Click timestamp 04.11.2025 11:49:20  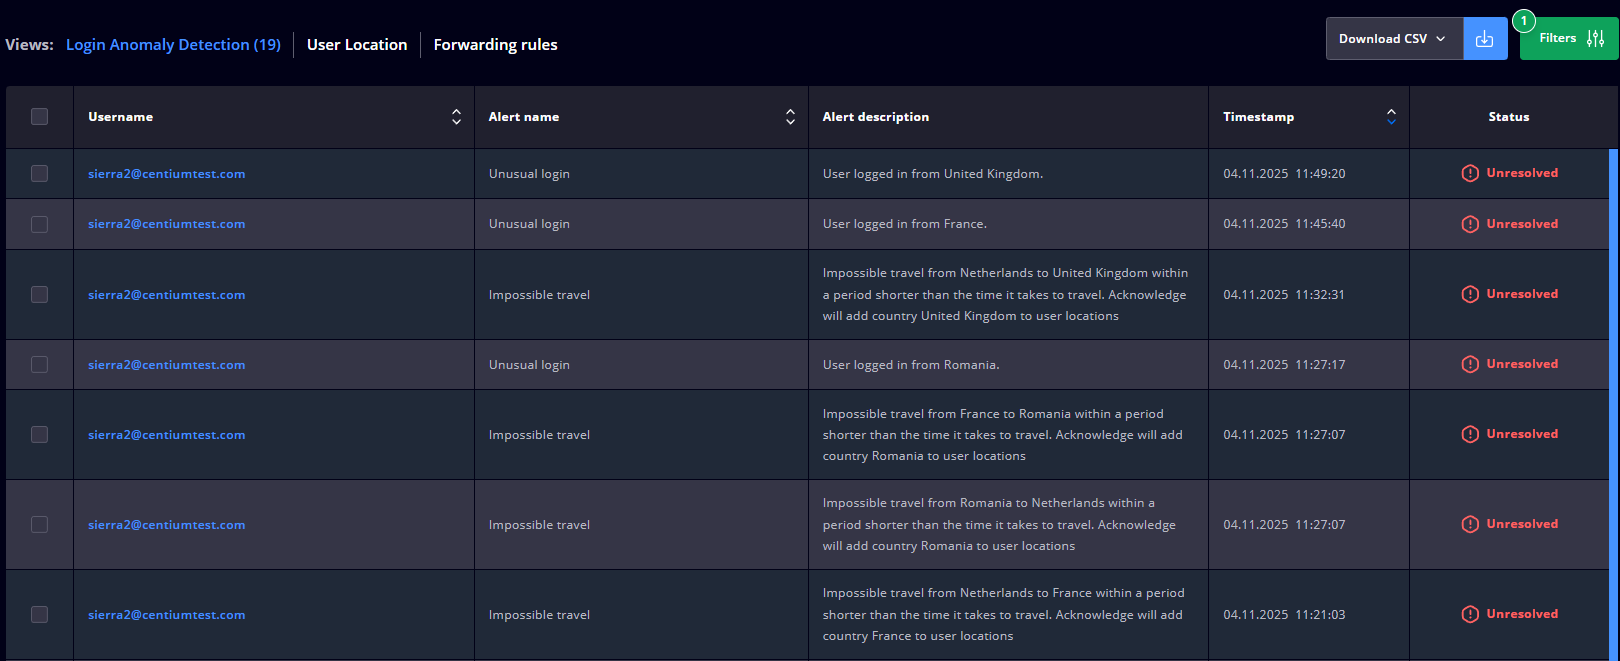pyautogui.click(x=1284, y=174)
